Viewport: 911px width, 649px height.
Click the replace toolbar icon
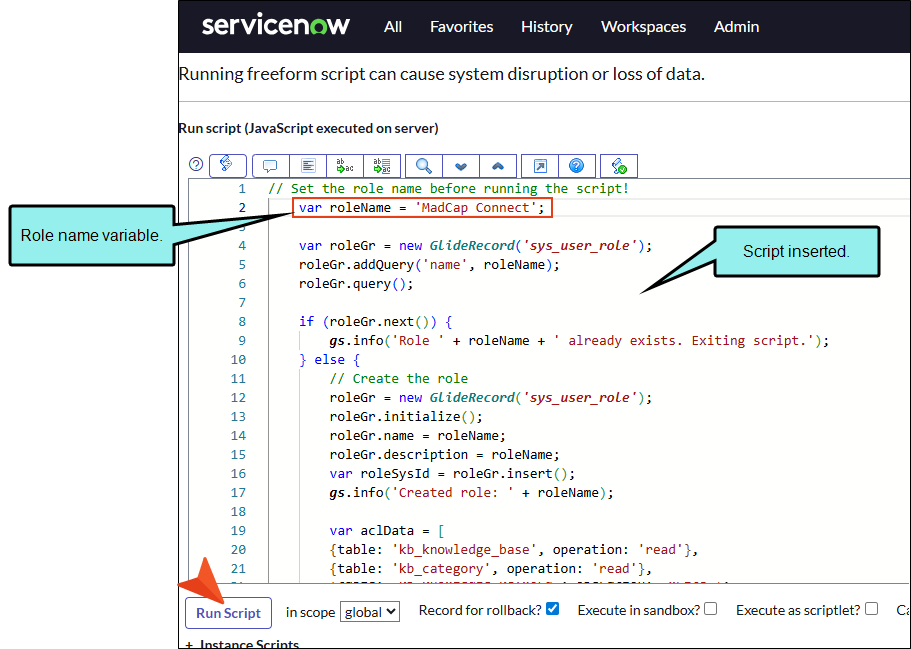point(345,166)
